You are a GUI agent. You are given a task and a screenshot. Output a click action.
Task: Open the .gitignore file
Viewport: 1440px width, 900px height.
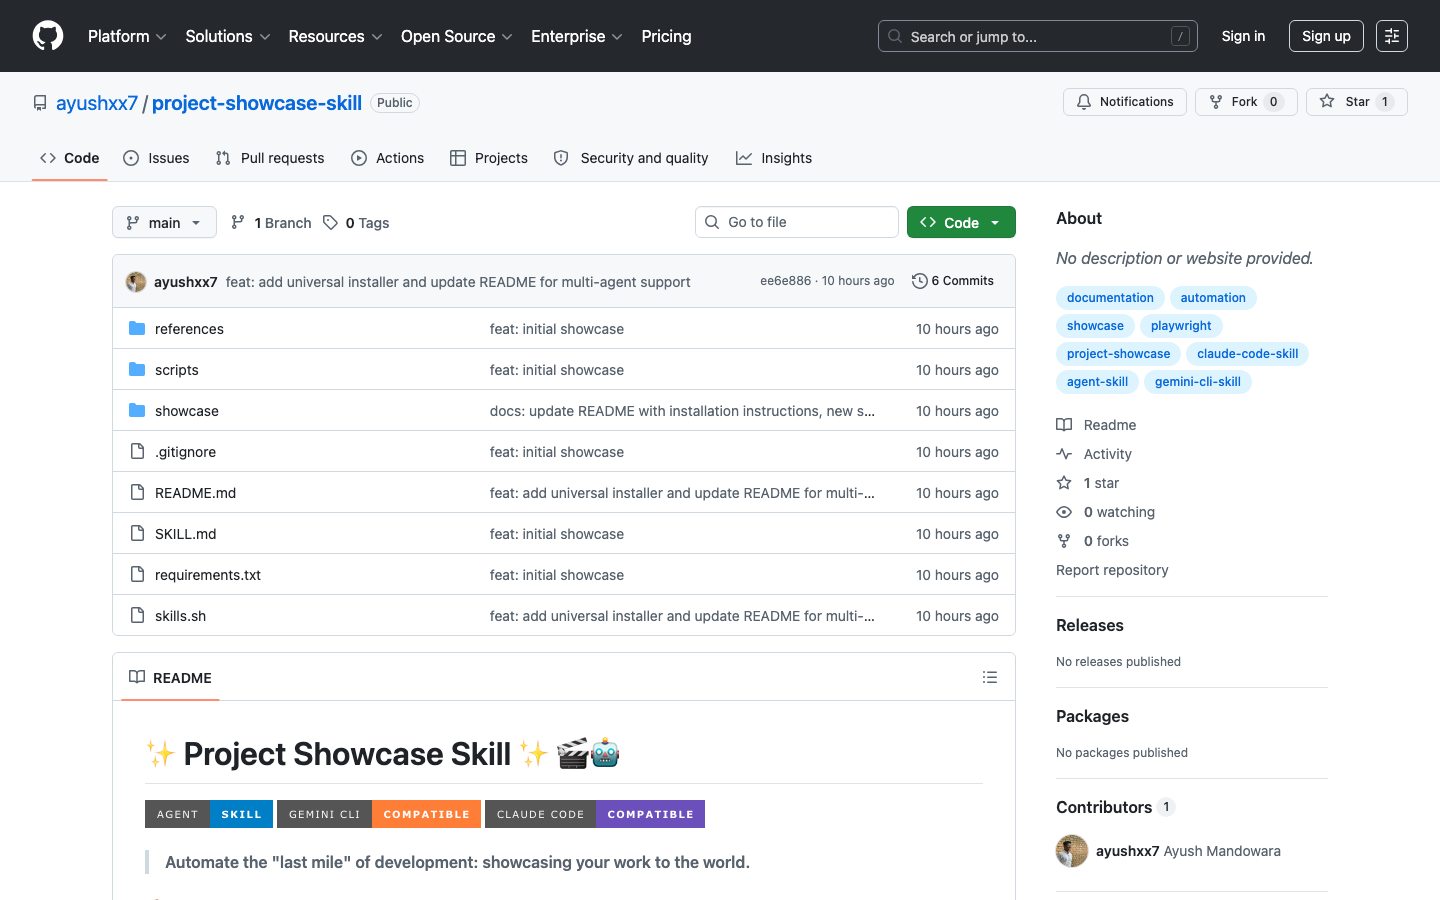(185, 452)
